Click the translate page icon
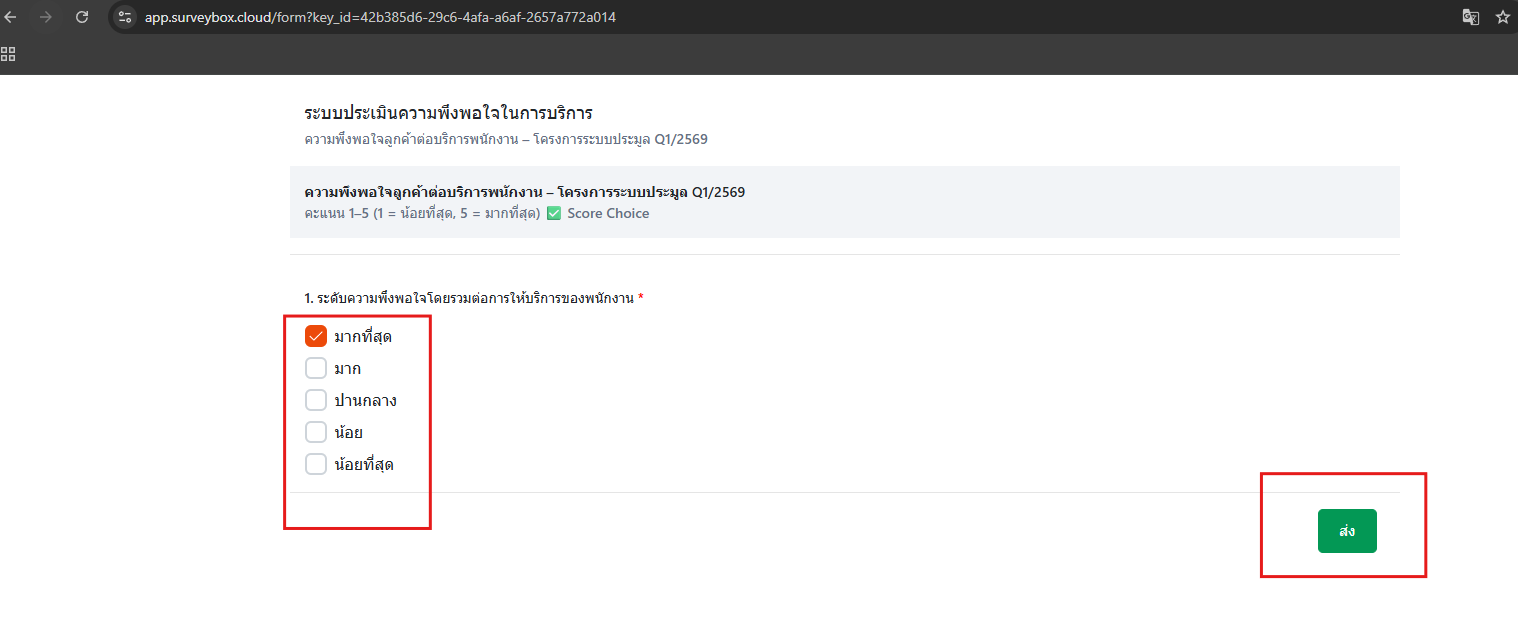The width and height of the screenshot is (1518, 624). 1470,17
